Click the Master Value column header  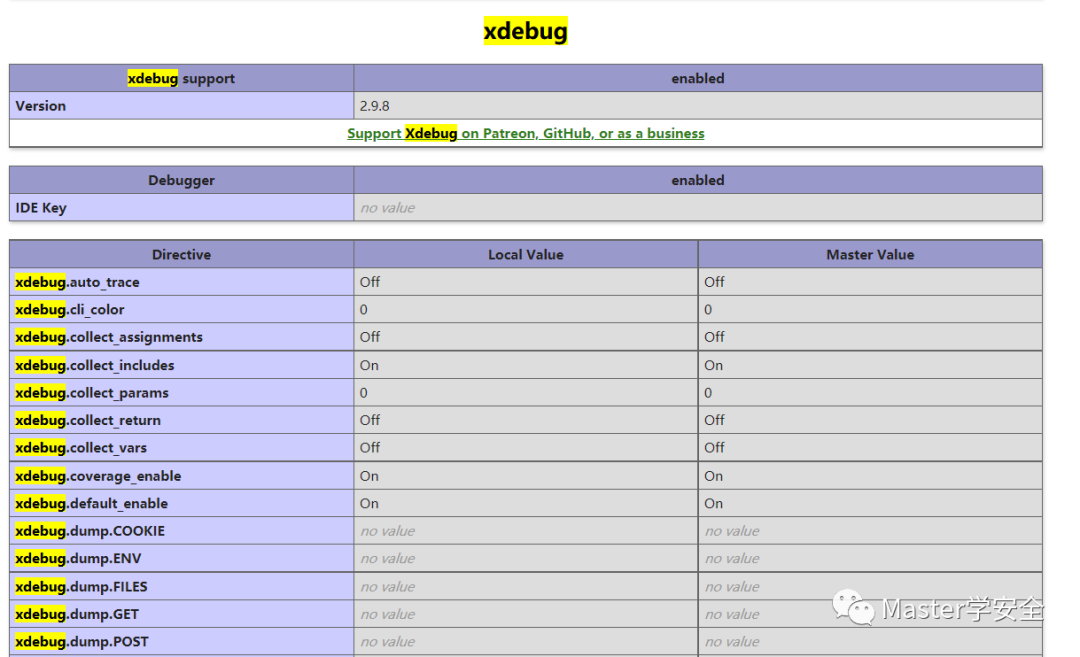click(870, 255)
